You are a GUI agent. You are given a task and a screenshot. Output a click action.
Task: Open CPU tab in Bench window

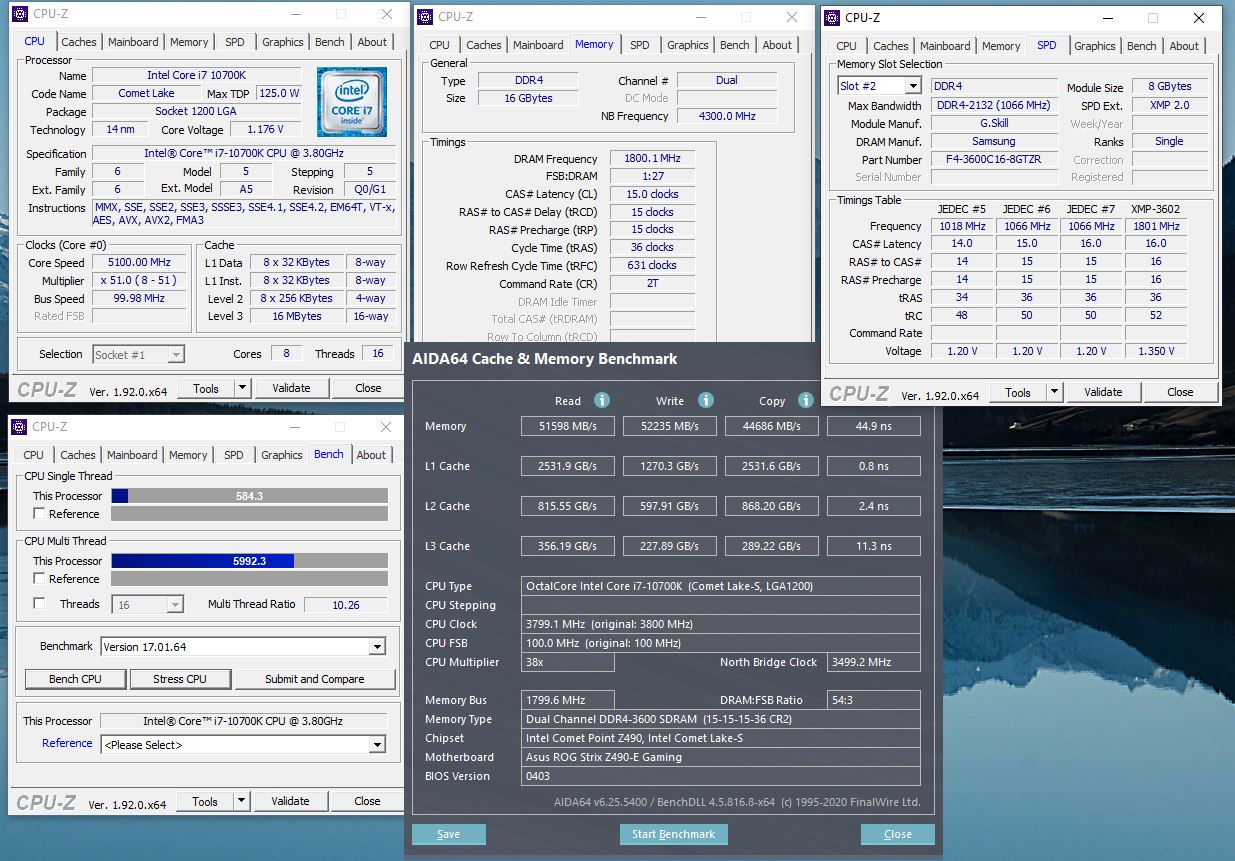click(x=34, y=455)
